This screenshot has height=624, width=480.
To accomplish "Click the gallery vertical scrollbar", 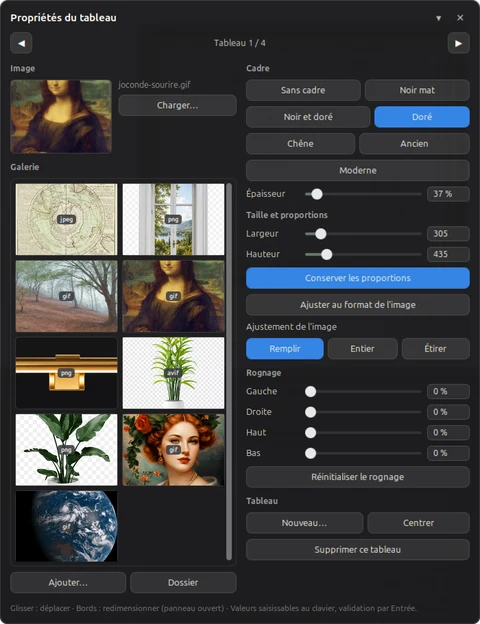I will [x=229, y=372].
